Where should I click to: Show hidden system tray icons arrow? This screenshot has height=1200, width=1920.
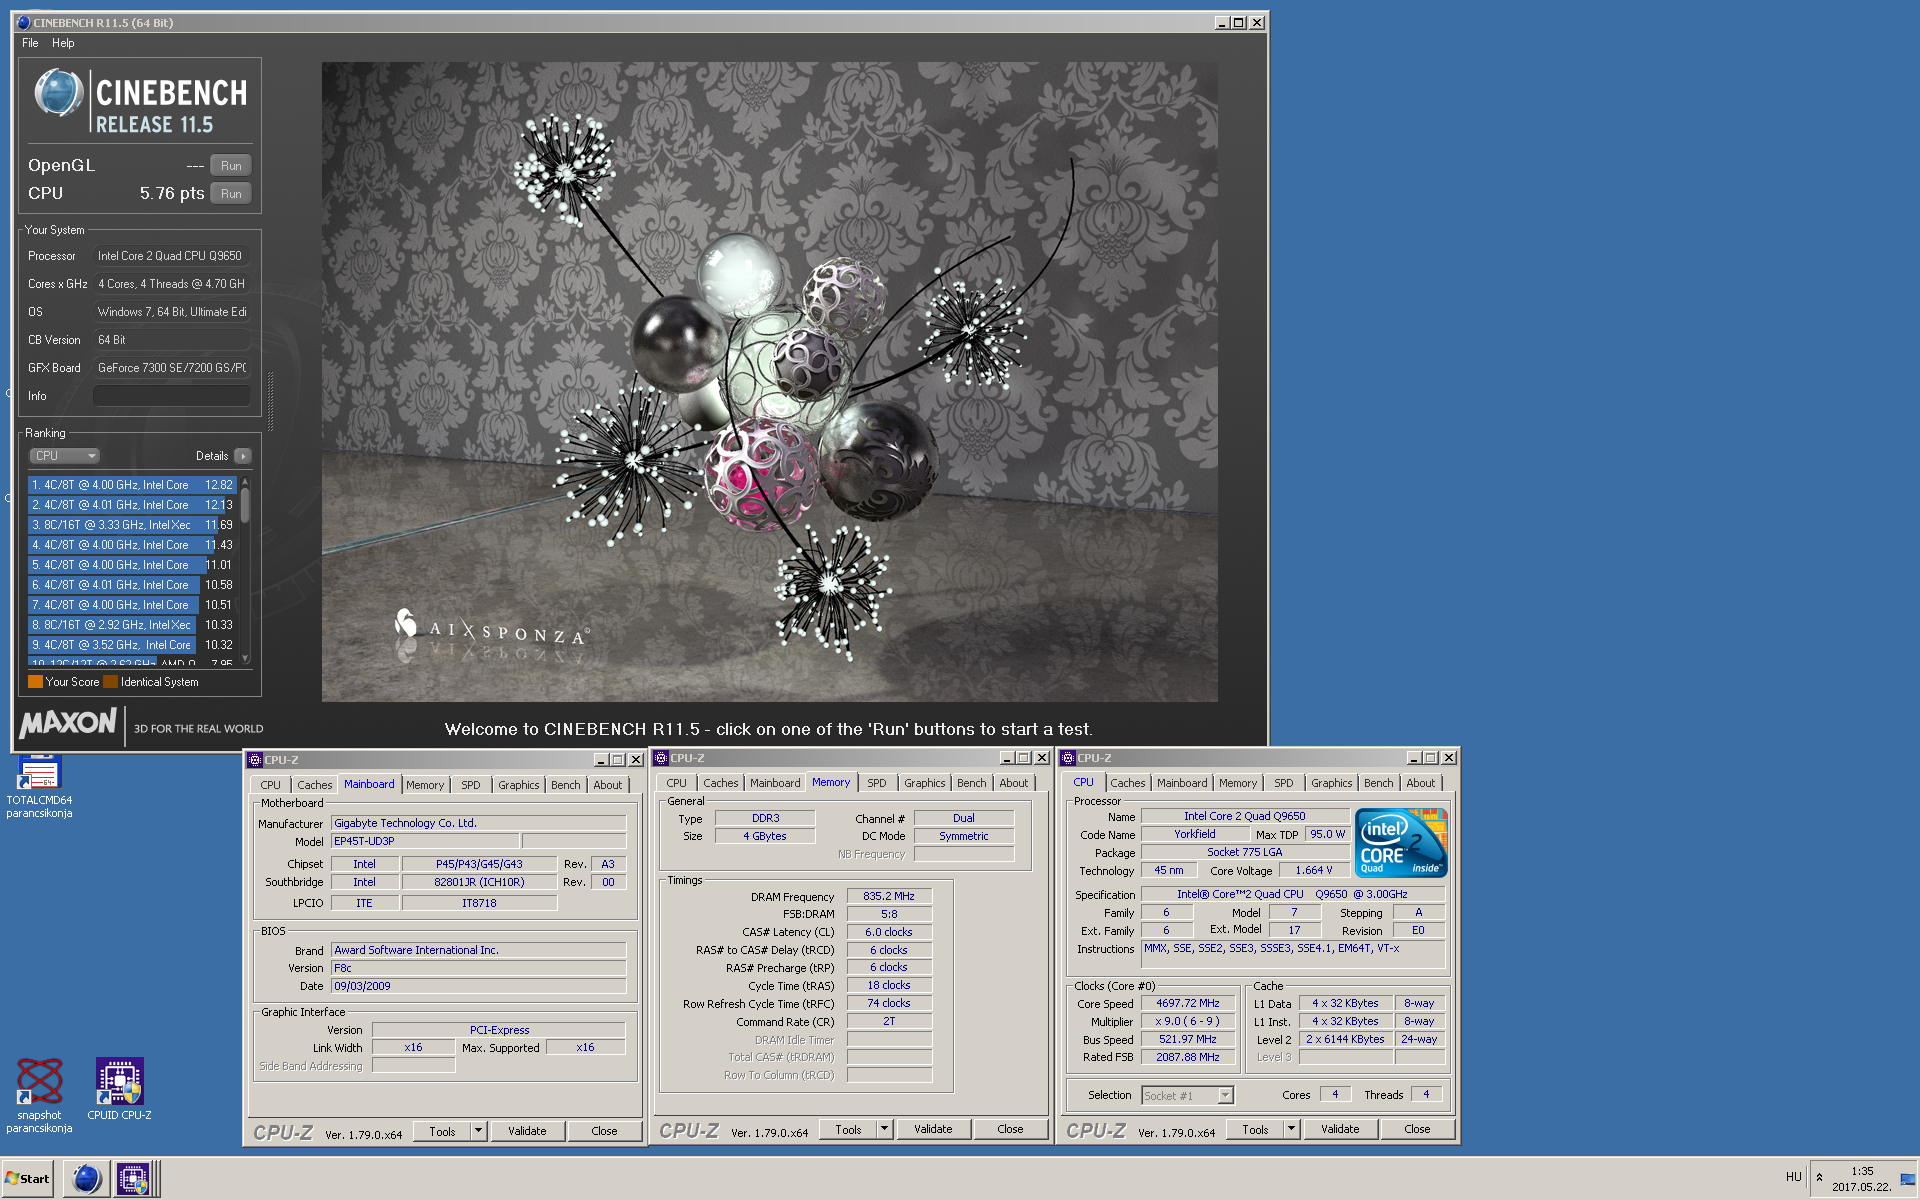pos(1819,1177)
